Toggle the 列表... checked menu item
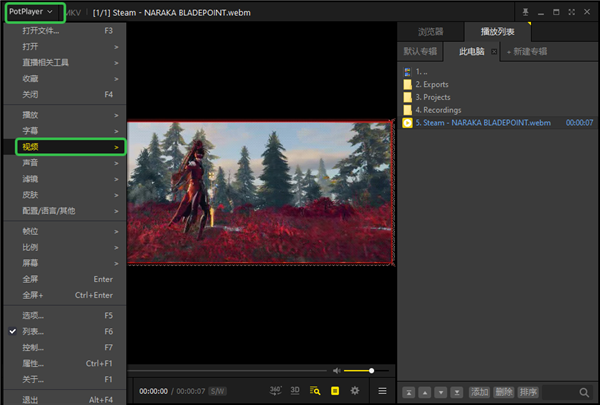 [34, 331]
